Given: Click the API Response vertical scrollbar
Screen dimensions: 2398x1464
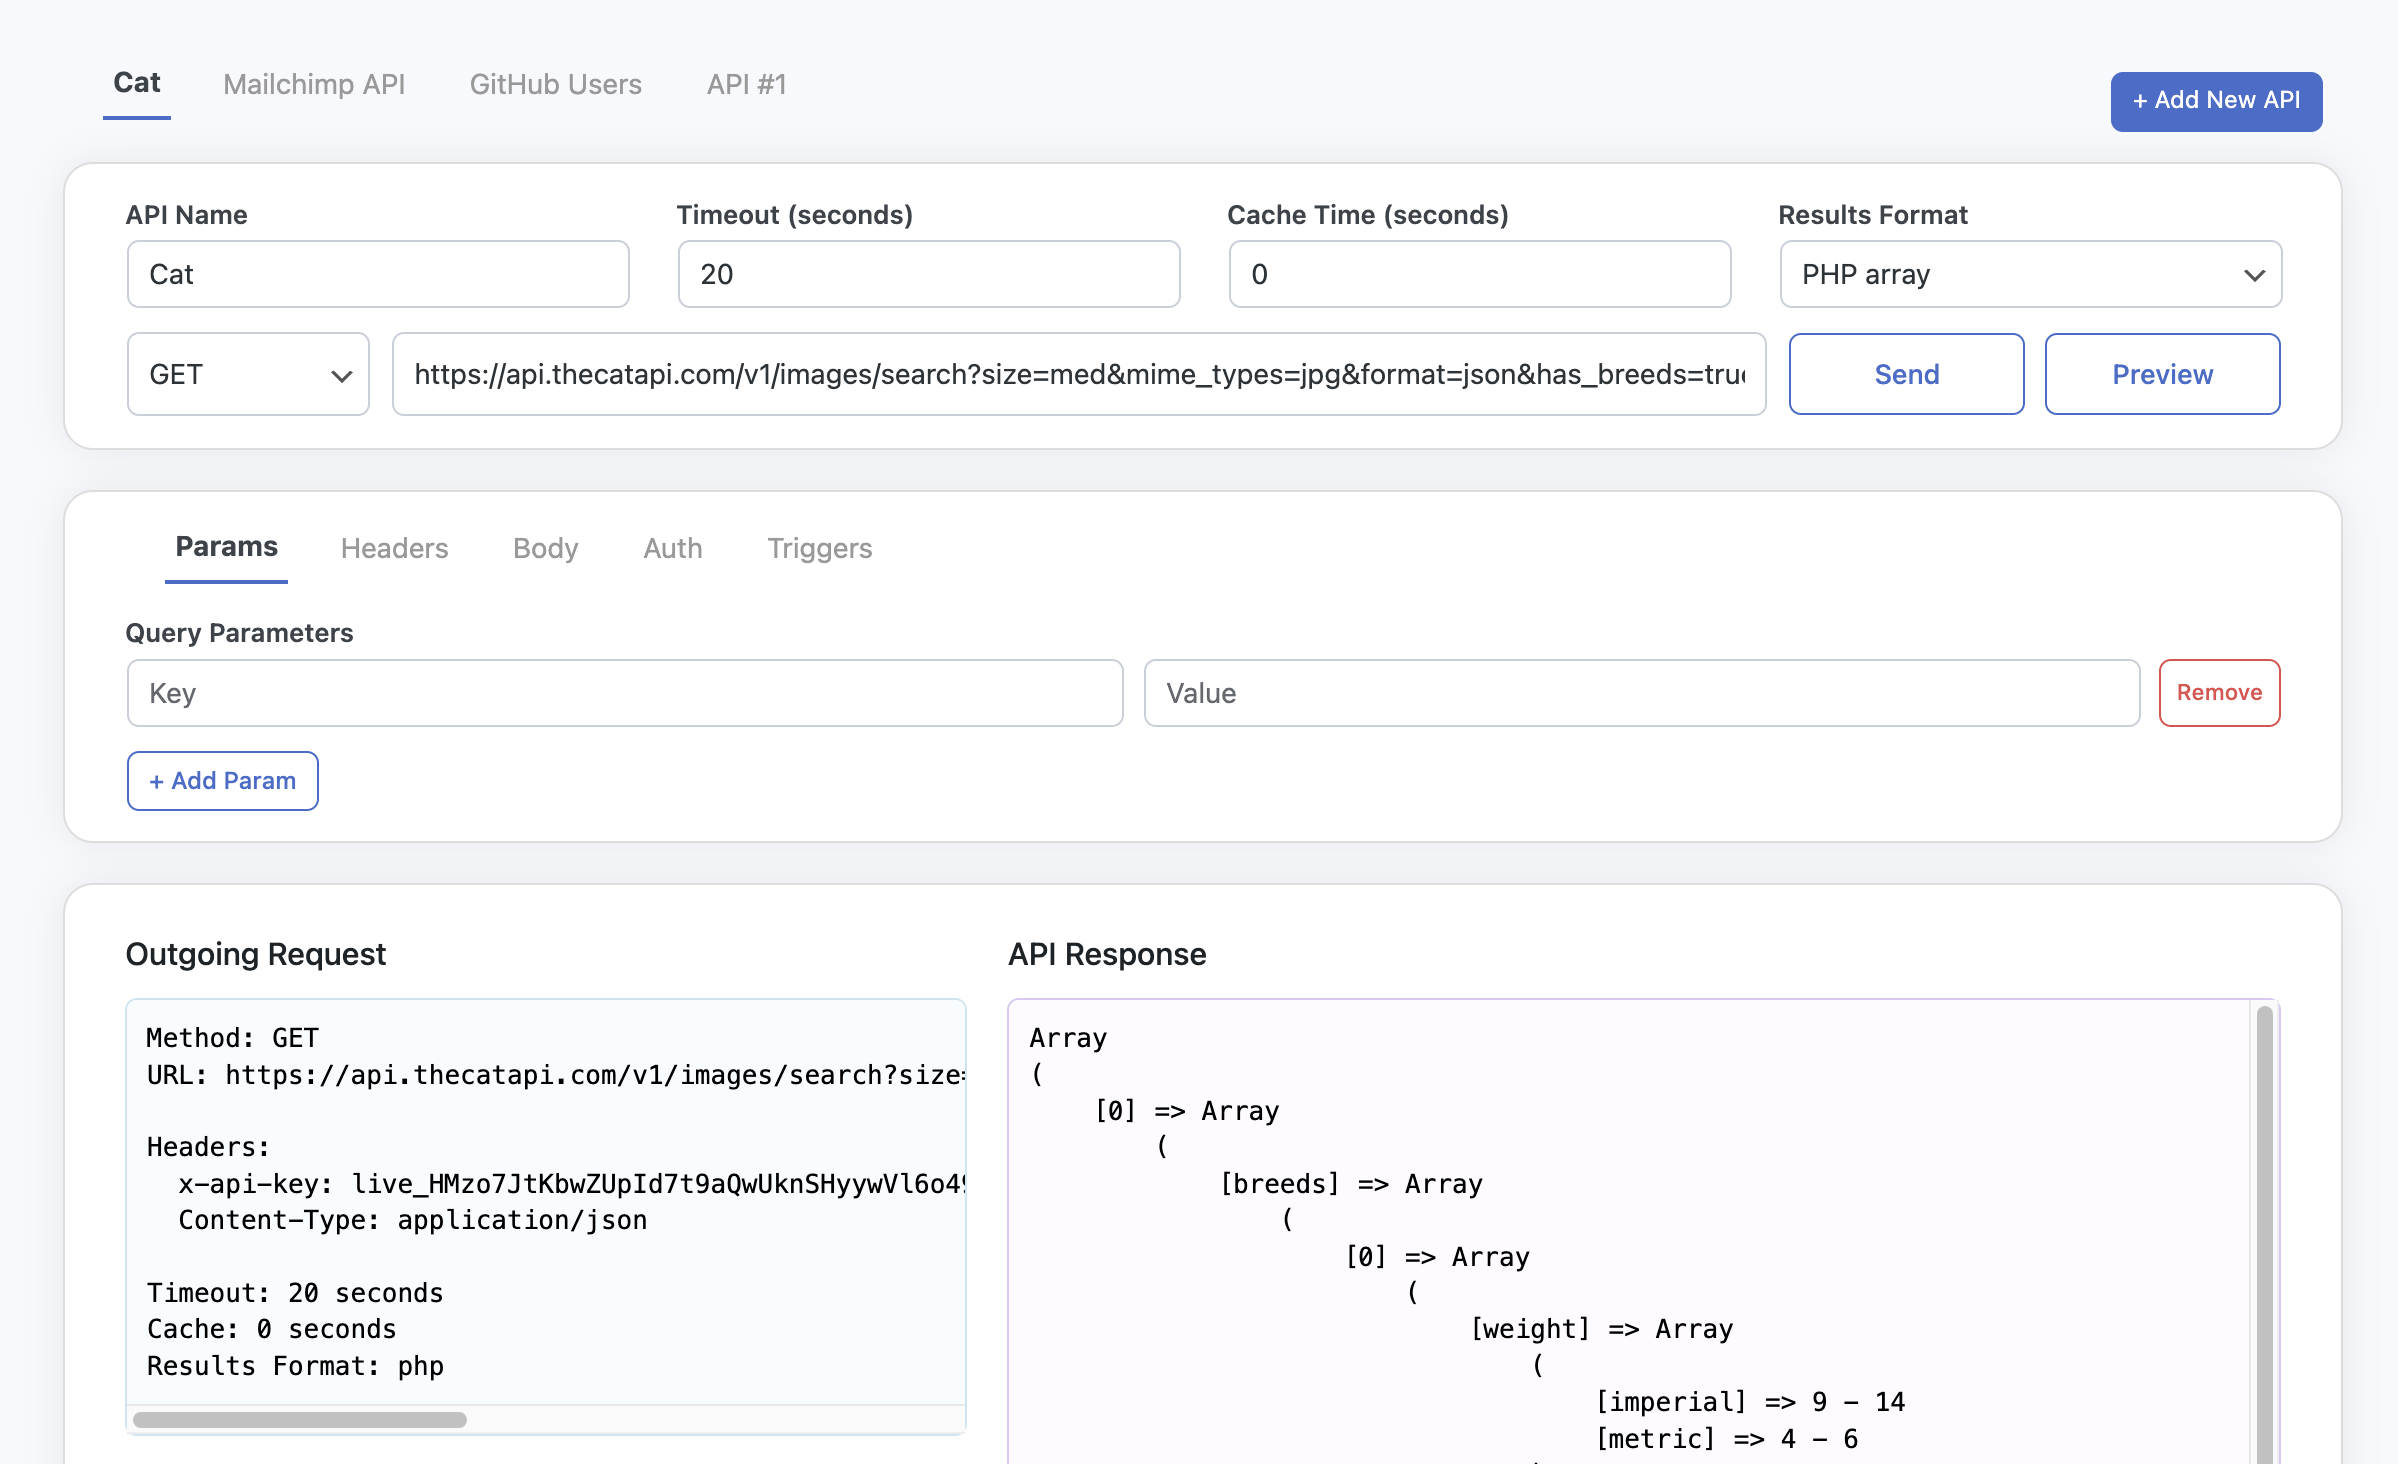Looking at the screenshot, I should click(2264, 1230).
